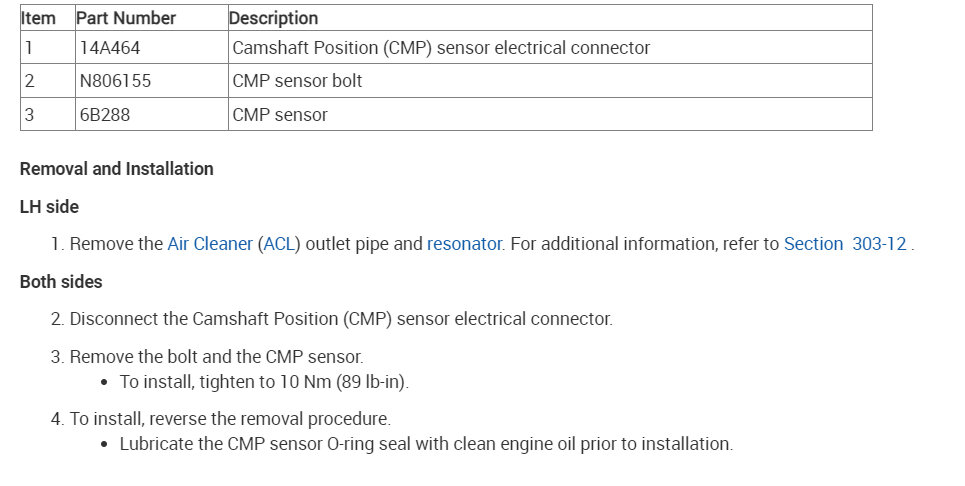965x486 pixels.
Task: Select the N806155 part number cell
Action: point(116,81)
